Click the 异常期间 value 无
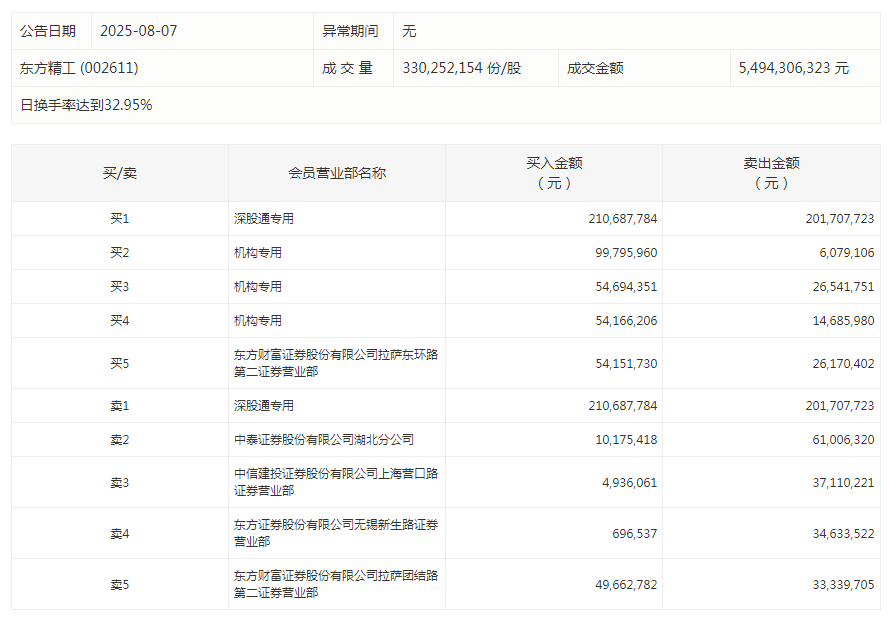Viewport: 891px width, 621px height. 409,31
